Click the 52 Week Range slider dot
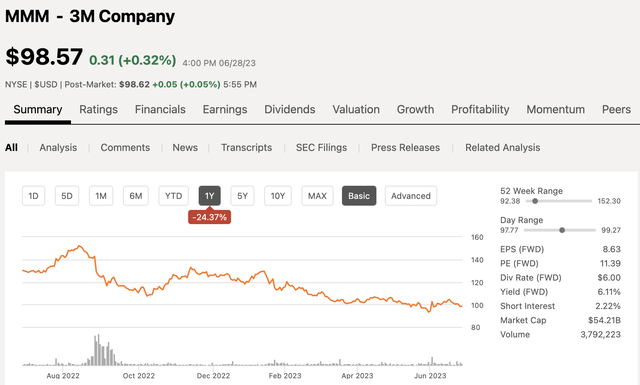Viewport: 640px width, 385px height. coord(535,201)
